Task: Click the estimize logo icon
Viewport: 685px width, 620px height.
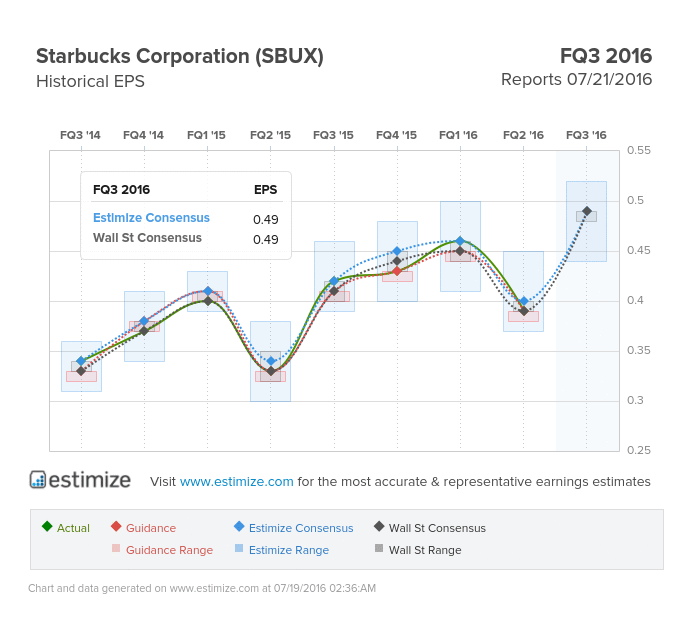Action: pos(38,480)
